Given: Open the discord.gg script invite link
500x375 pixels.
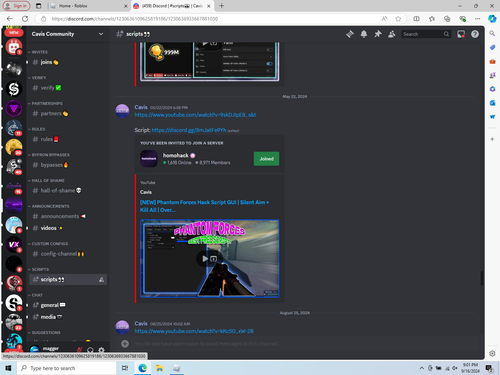Looking at the screenshot, I should [189, 130].
